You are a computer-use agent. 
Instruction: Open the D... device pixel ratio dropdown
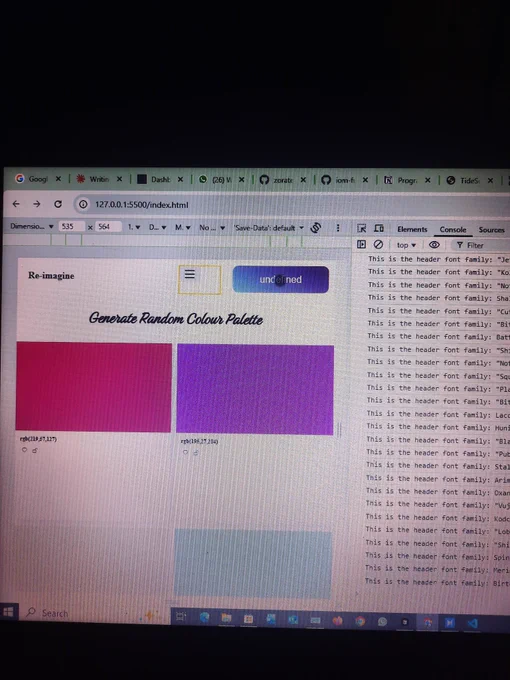tap(157, 227)
